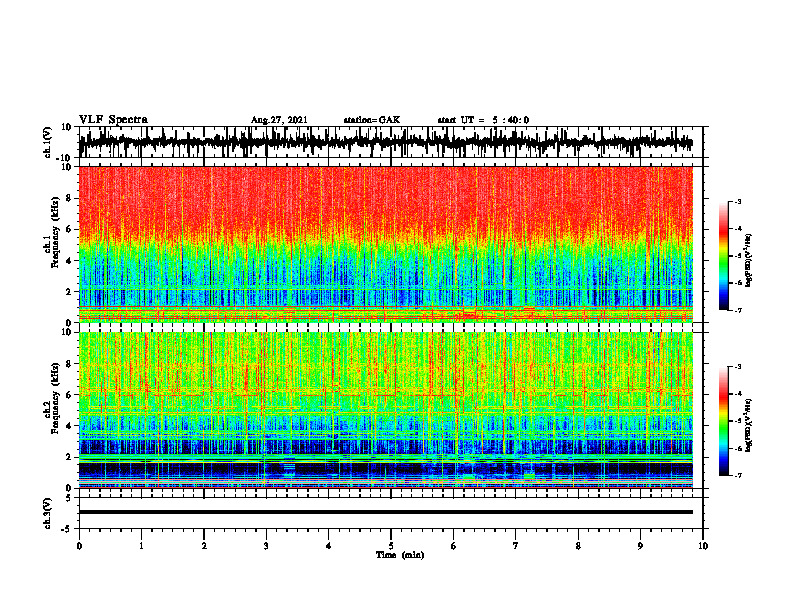The width and height of the screenshot is (792, 612).
Task: Click the time axis tick label "8"
Action: (x=578, y=546)
